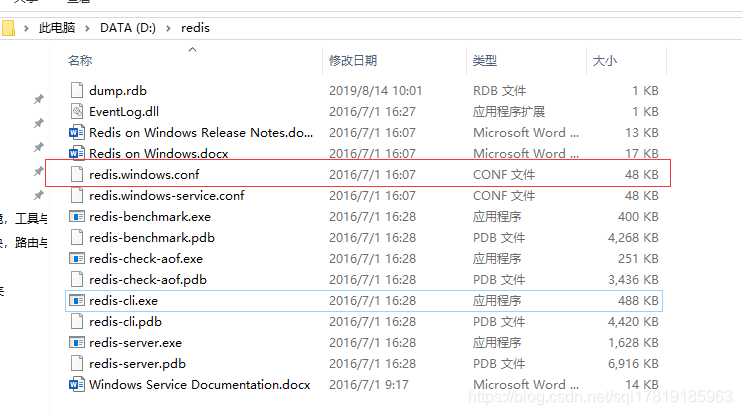Click the redis-check-aof.pdb file icon
The image size is (742, 415).
tap(77, 279)
